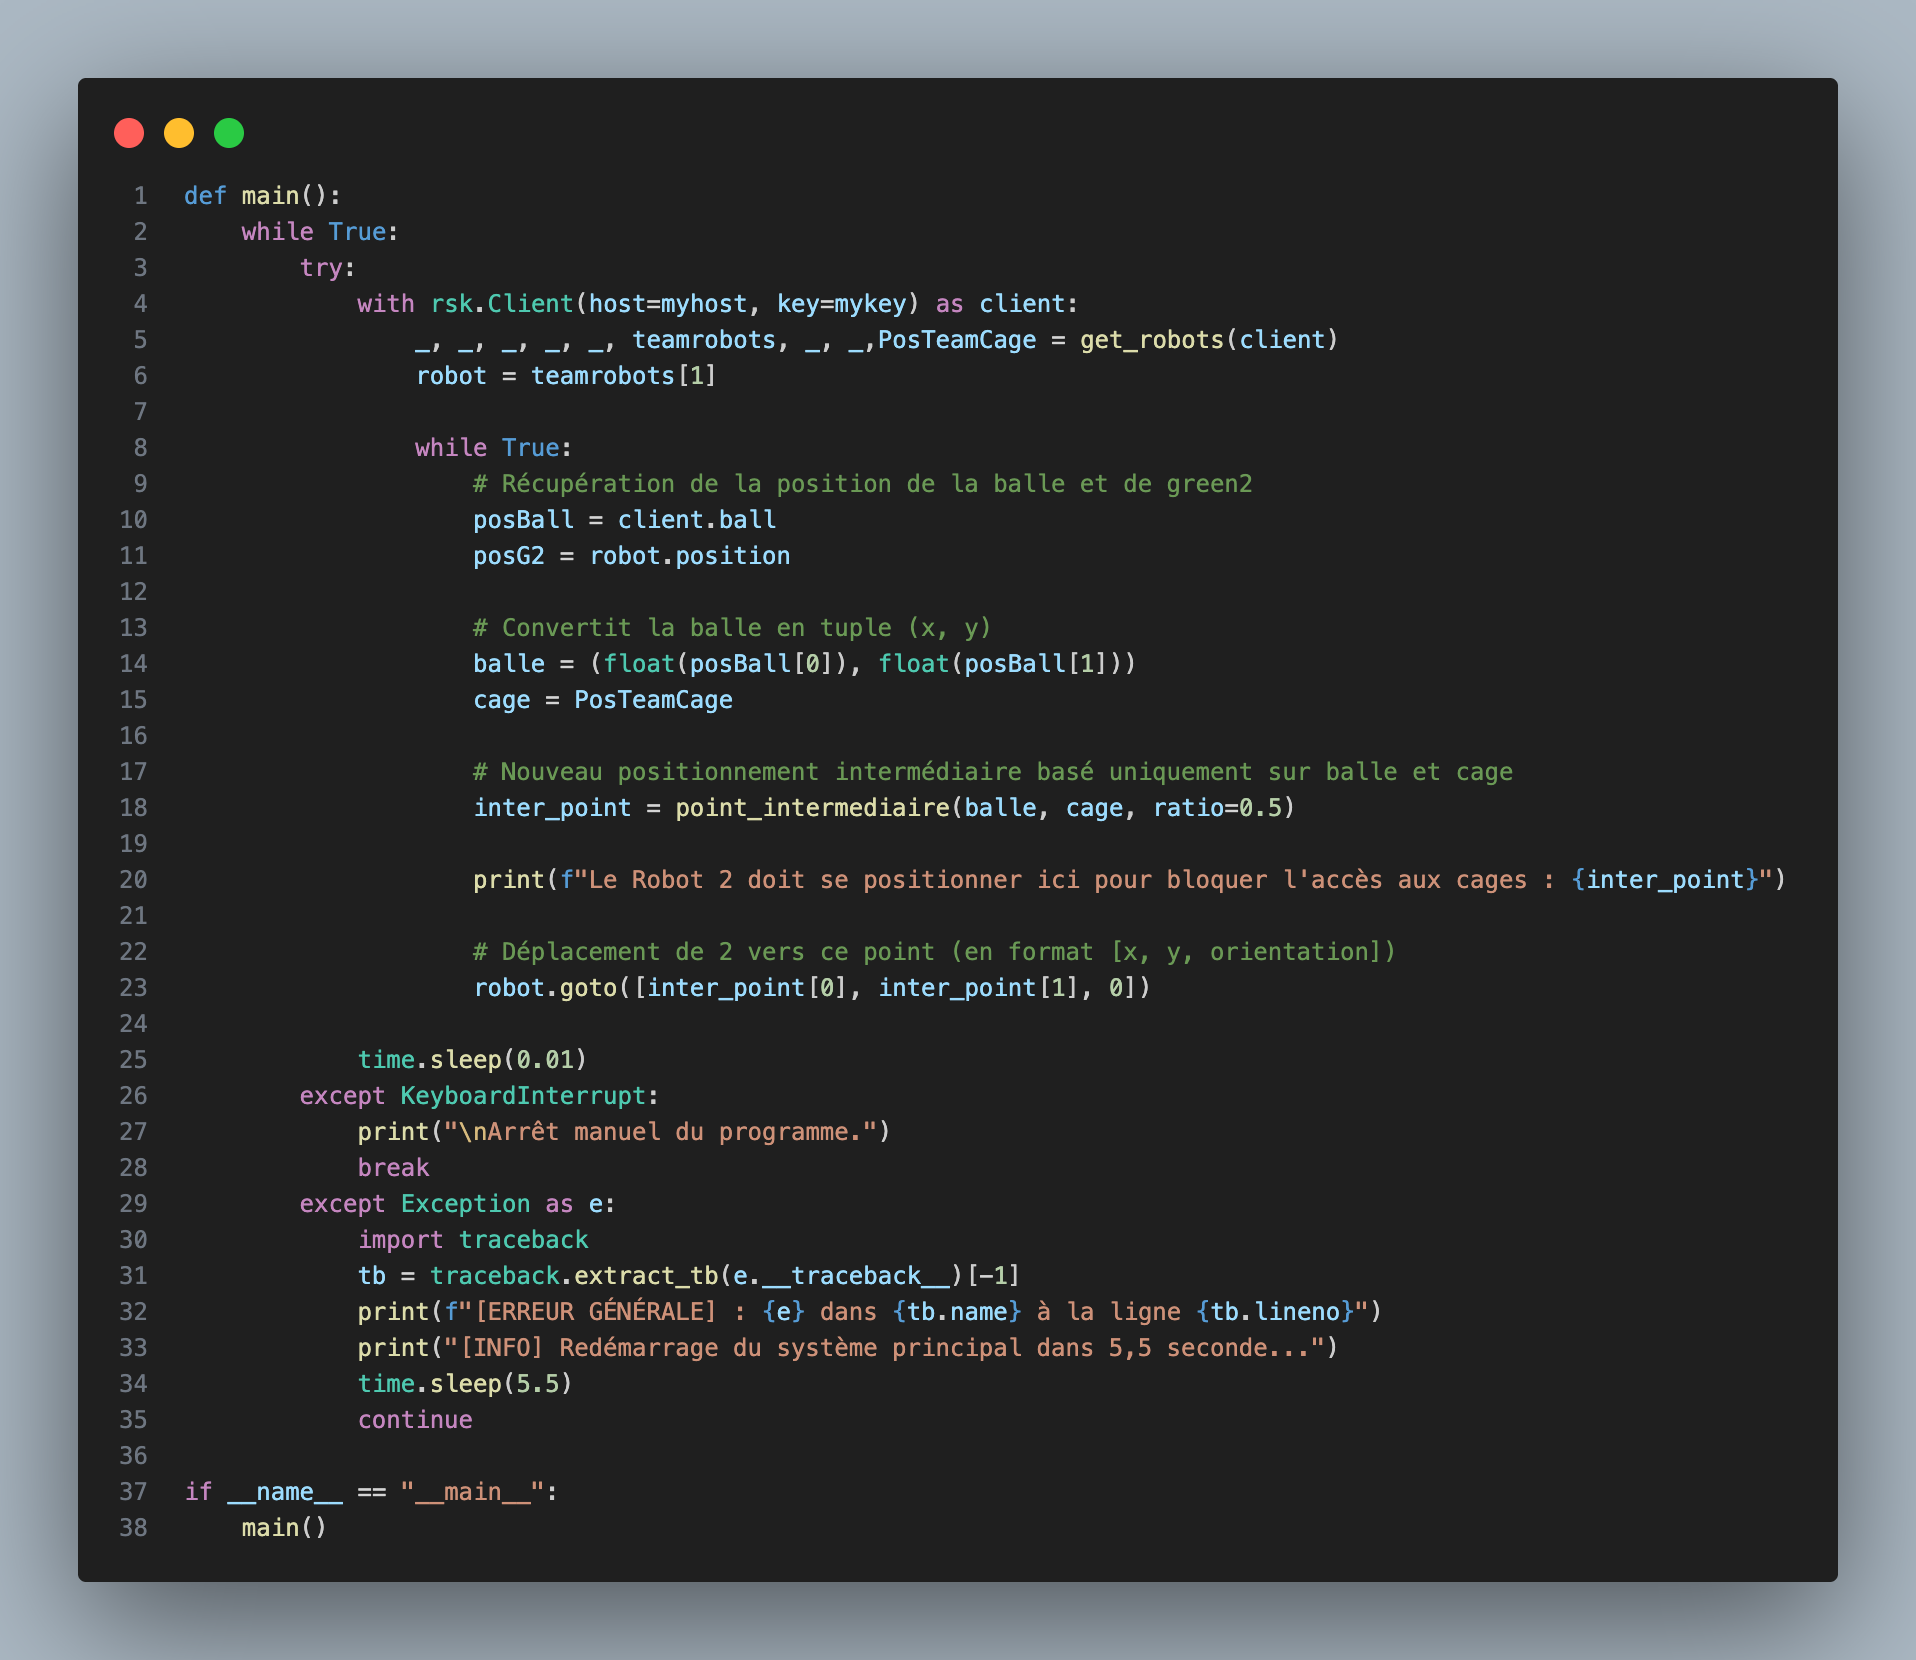Click 'cage = PosTeamCage' on line 15

603,700
